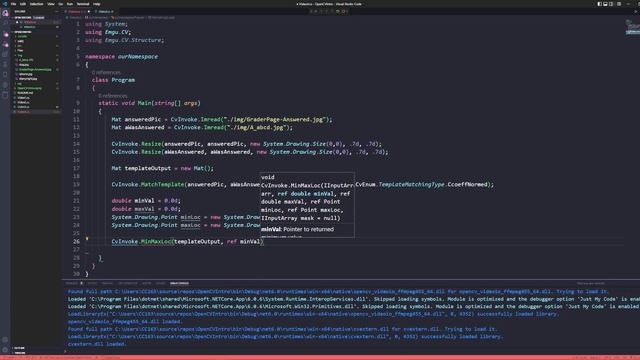This screenshot has width=640, height=360.
Task: Open the Selection menu
Action: pos(36,4)
